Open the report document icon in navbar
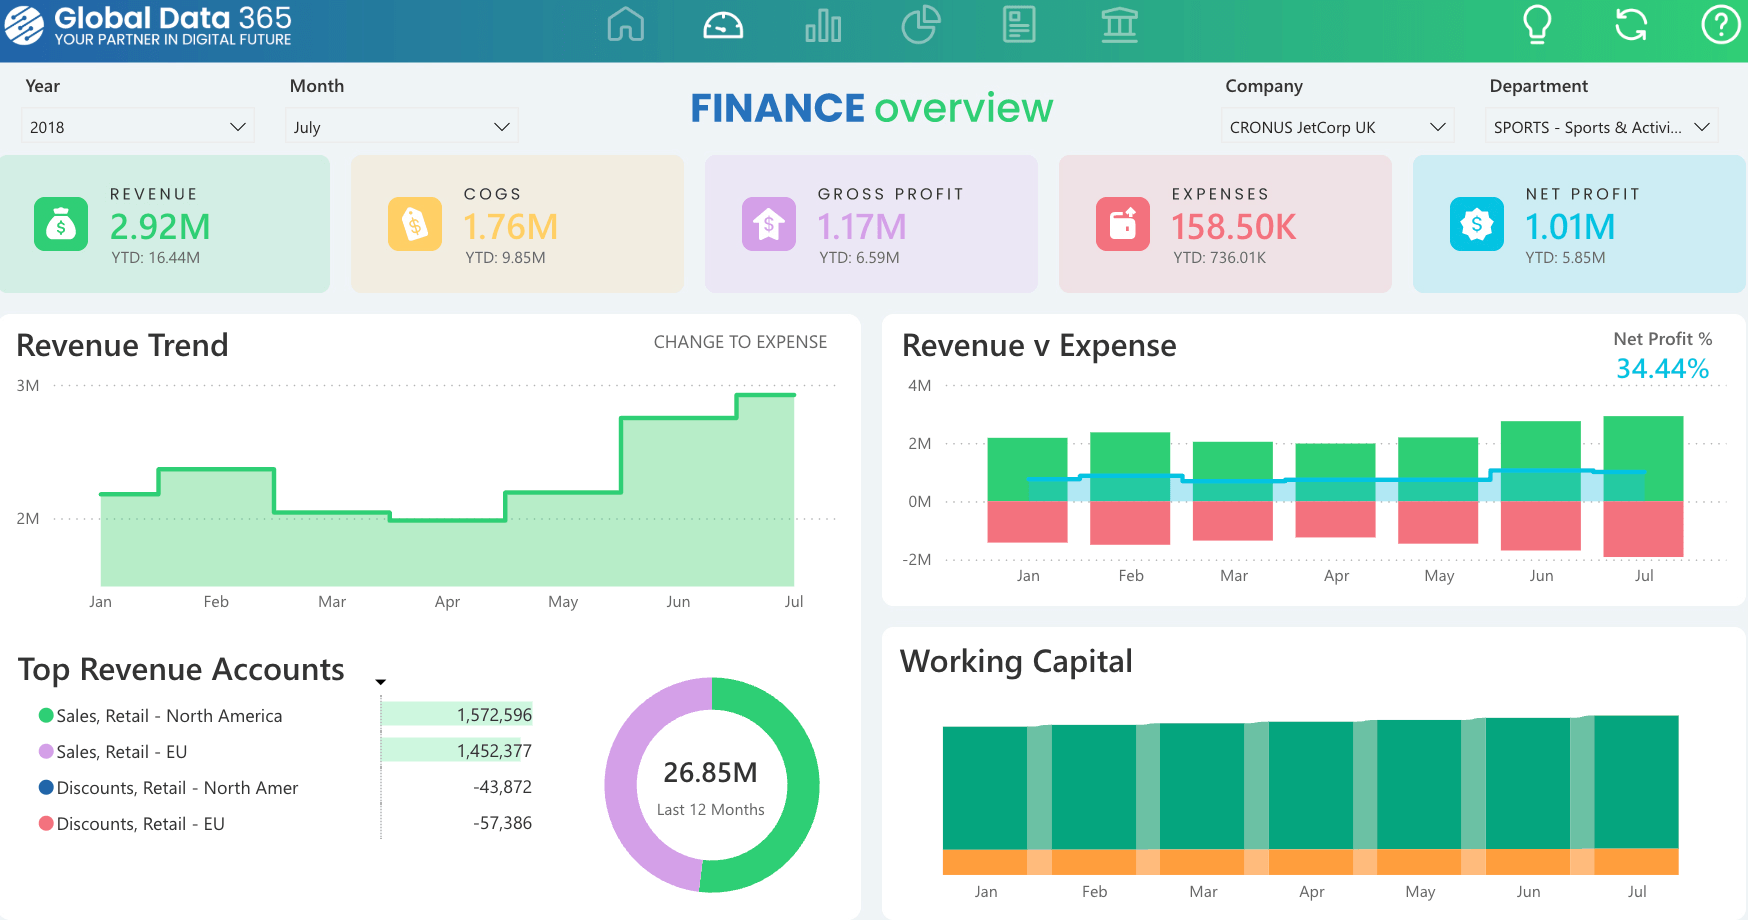1748x920 pixels. click(1019, 26)
